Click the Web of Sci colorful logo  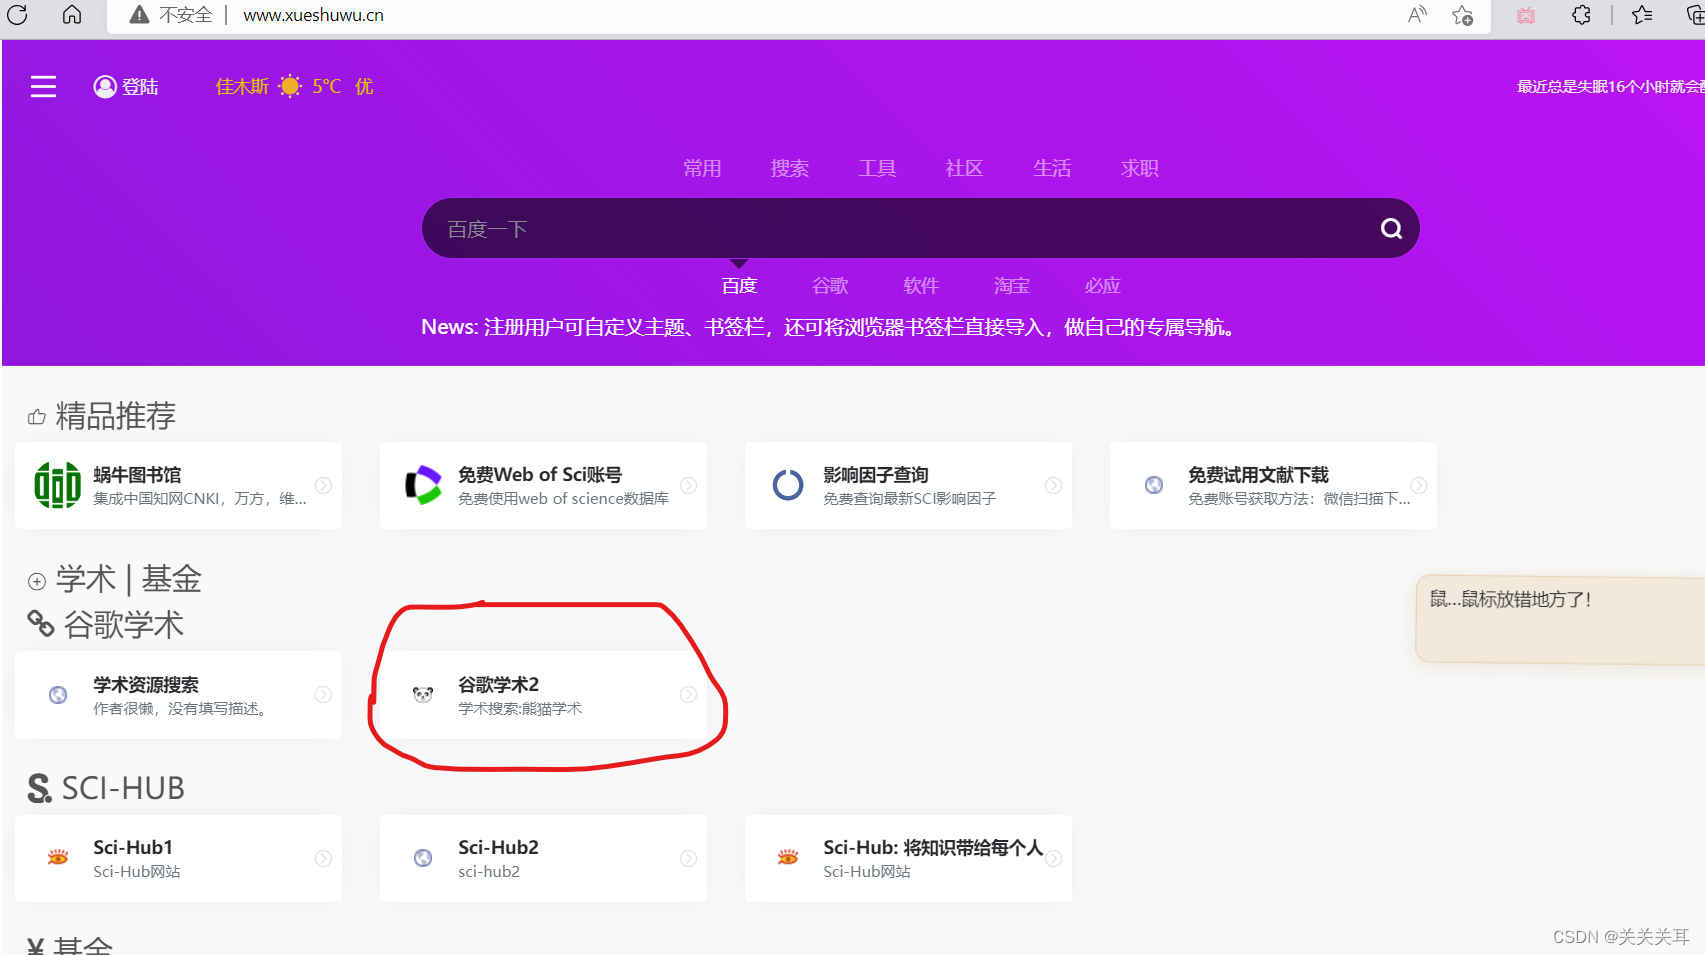[423, 485]
